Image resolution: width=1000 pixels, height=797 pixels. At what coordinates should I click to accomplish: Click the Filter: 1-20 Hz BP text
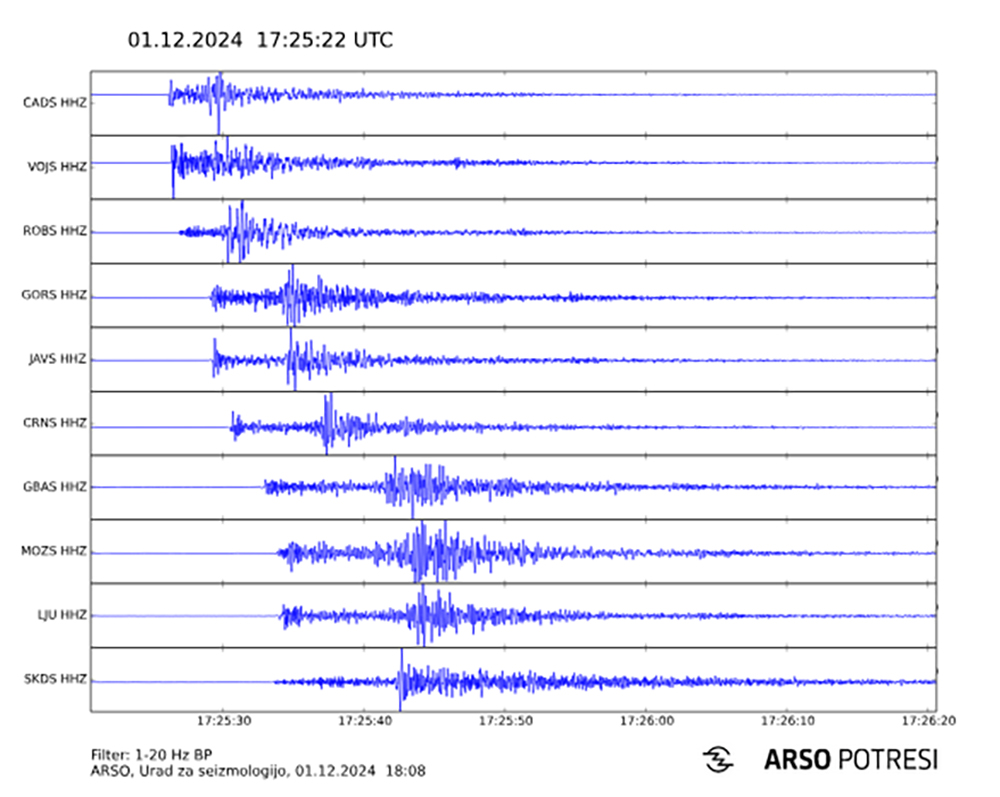(149, 754)
